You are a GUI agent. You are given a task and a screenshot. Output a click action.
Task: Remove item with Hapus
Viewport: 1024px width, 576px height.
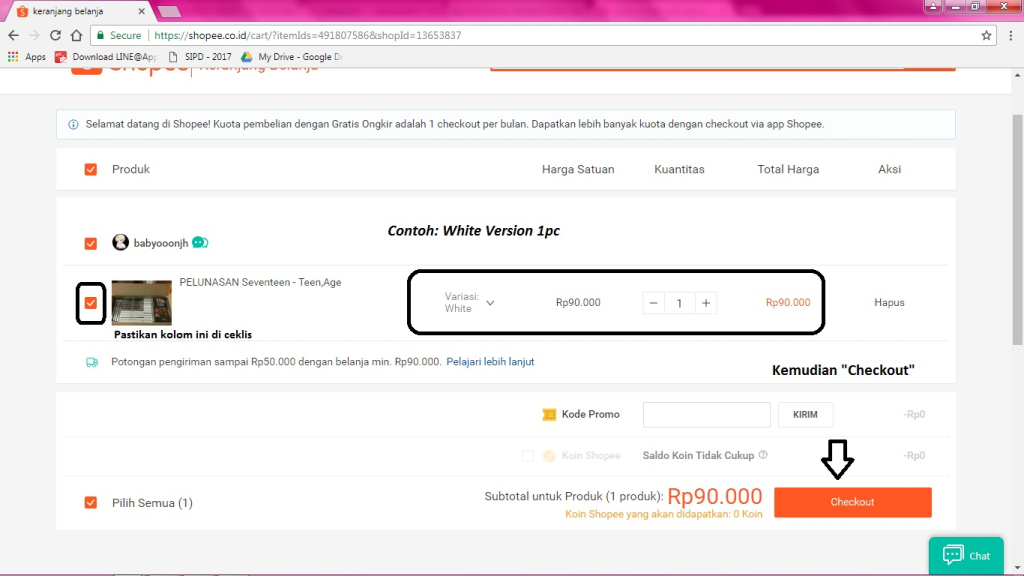click(x=889, y=302)
